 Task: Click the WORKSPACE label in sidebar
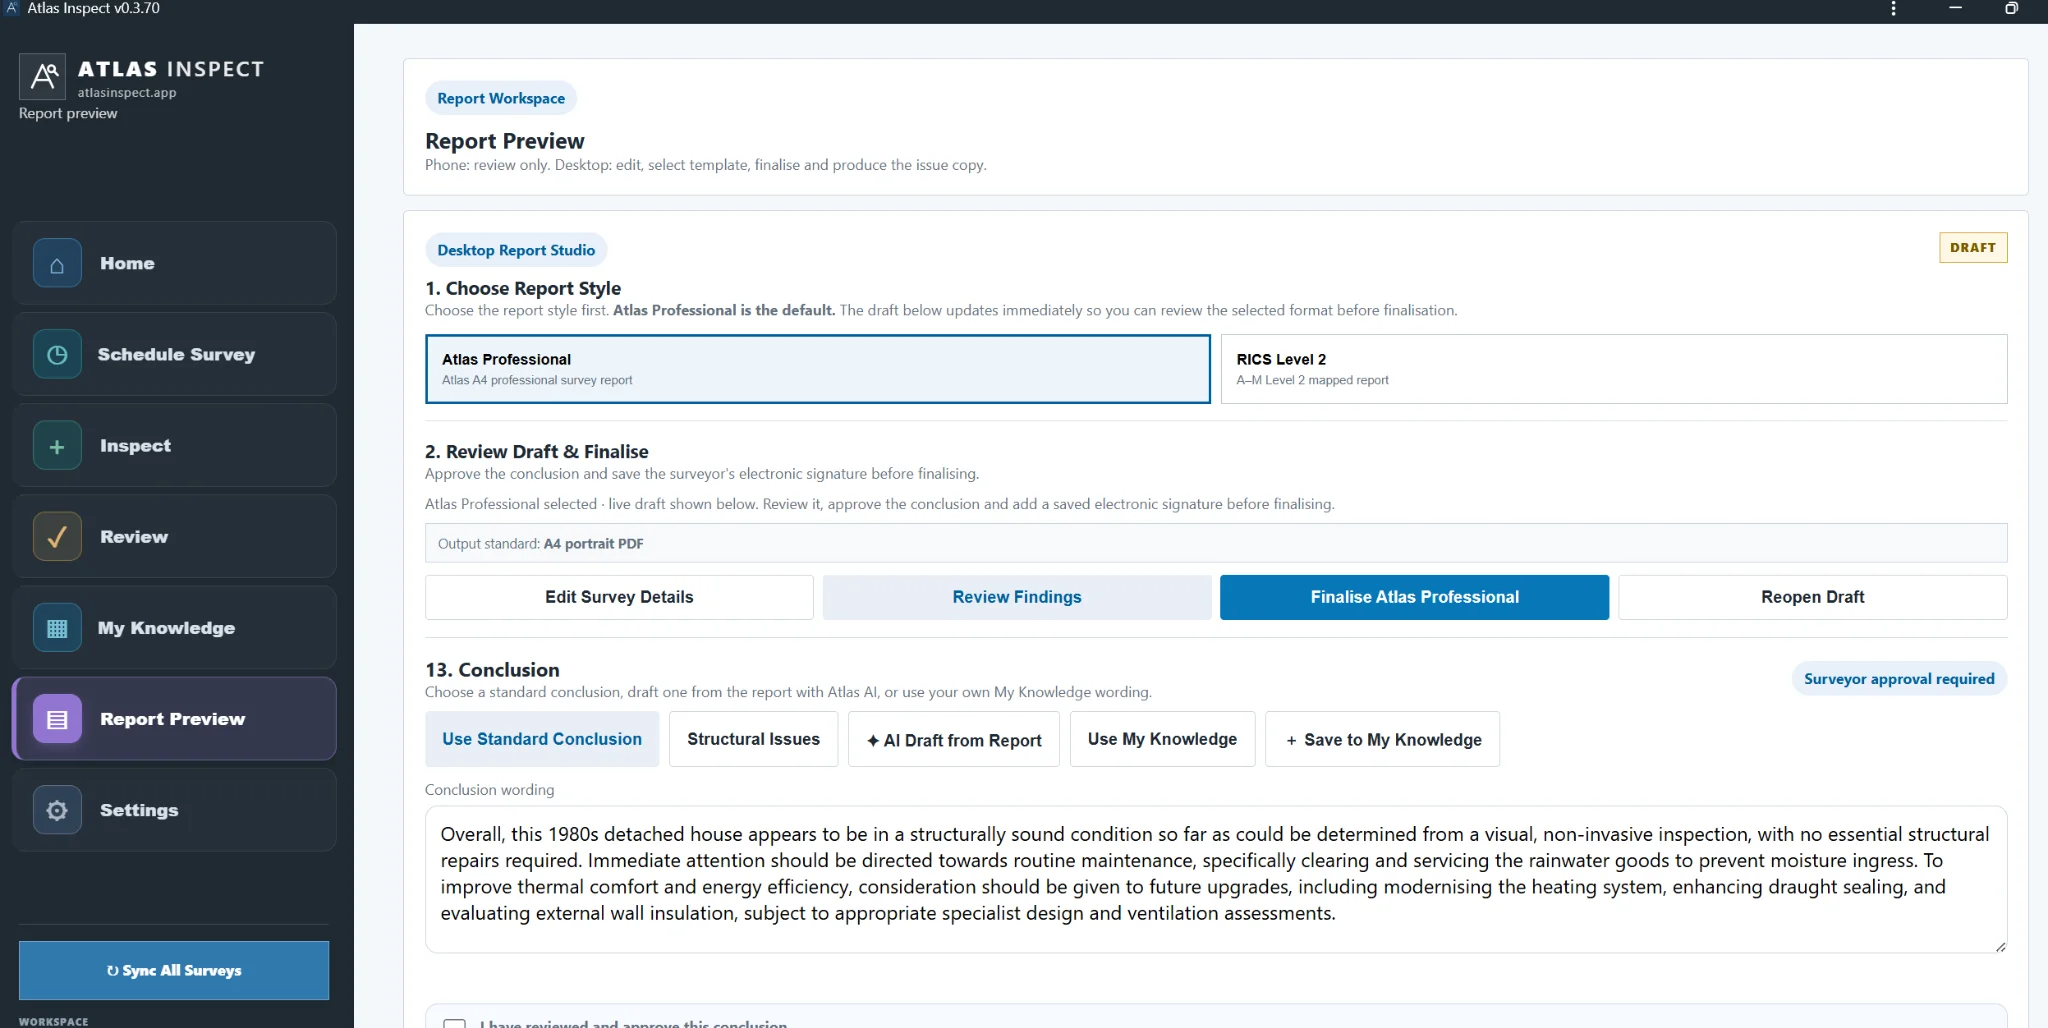tap(54, 1022)
